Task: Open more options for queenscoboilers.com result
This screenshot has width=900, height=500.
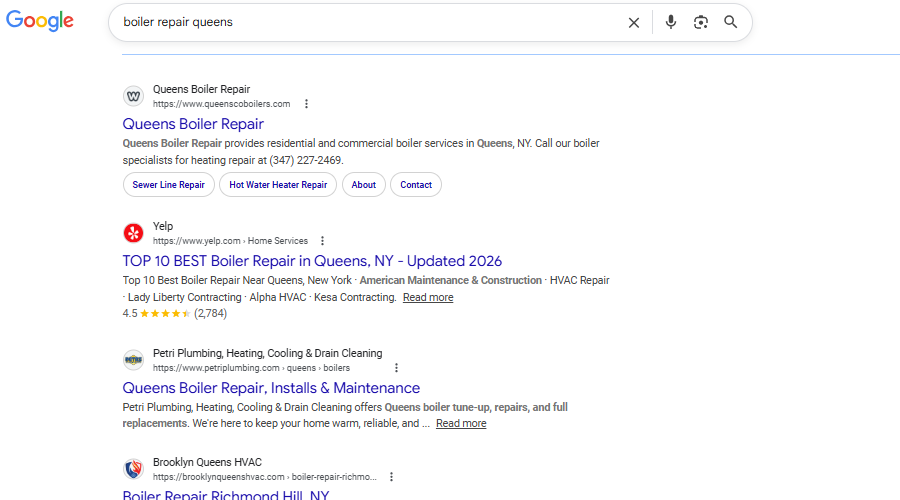Action: pyautogui.click(x=306, y=104)
